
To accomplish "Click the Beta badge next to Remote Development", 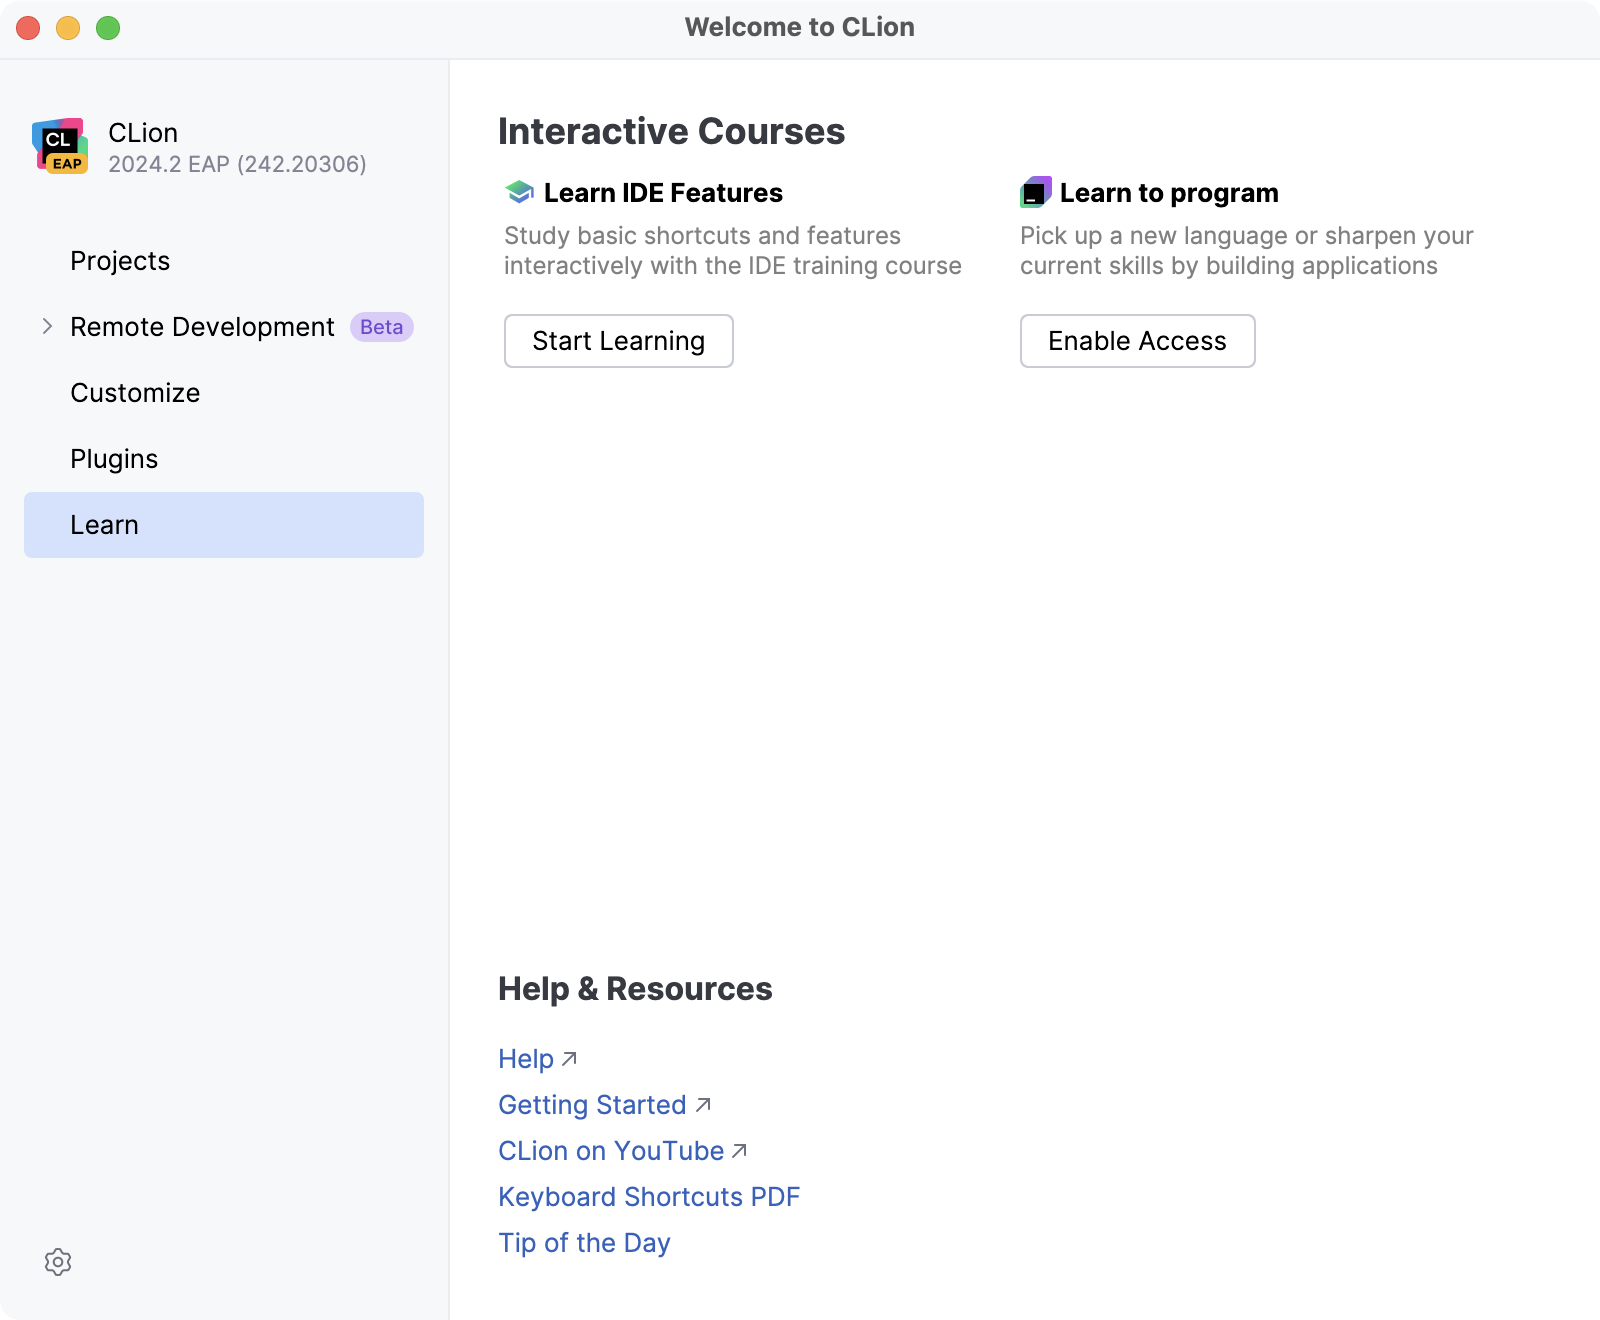I will (380, 327).
